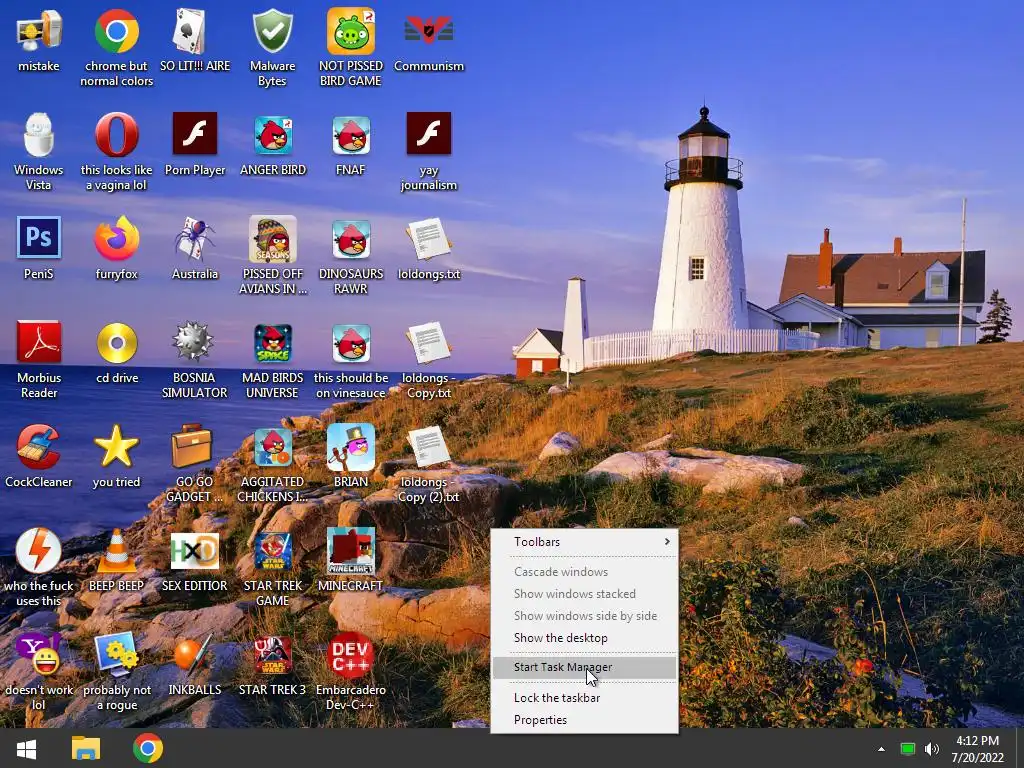Select the Malware Bytes shield icon
Screen dimensions: 1024x768
(x=272, y=32)
